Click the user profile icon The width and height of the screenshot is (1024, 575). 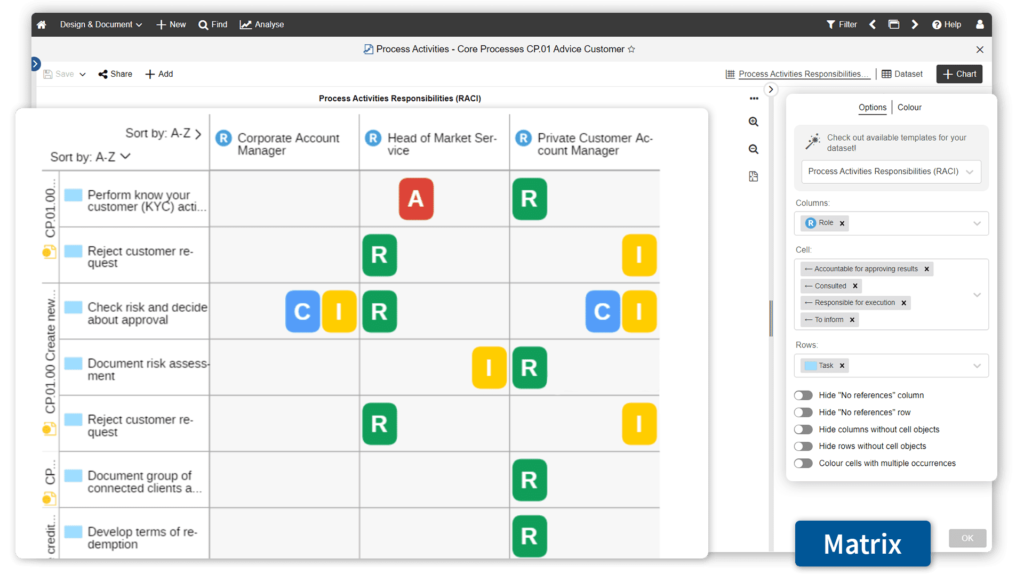979,24
